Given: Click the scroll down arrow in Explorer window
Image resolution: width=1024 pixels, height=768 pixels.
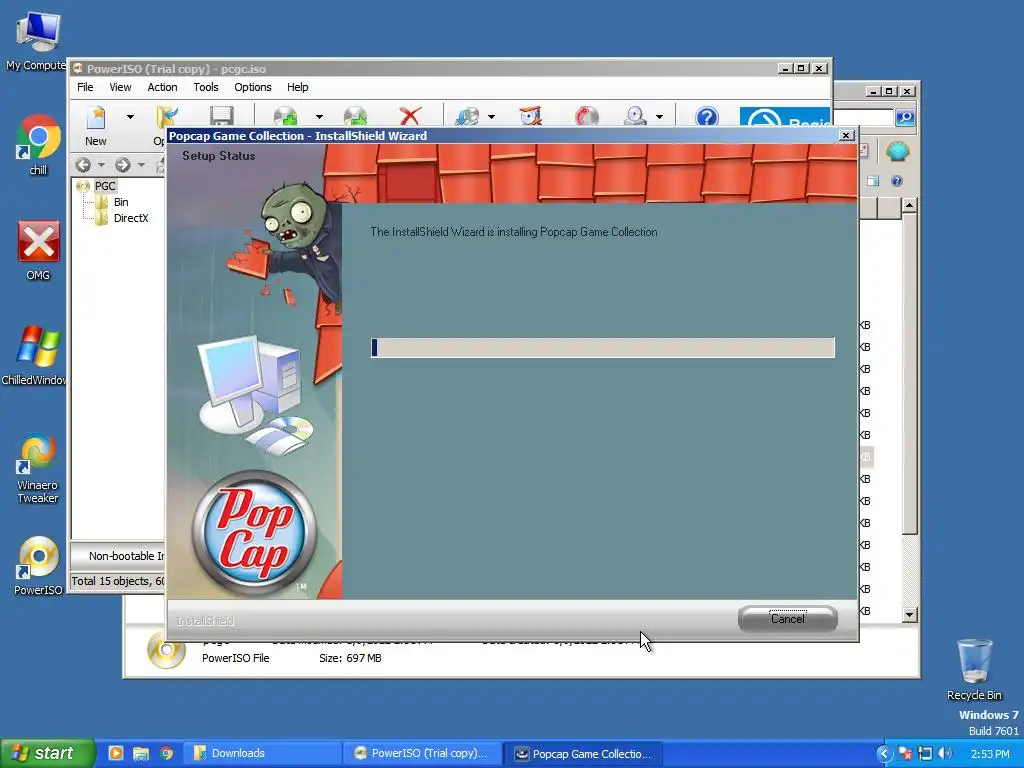Looking at the screenshot, I should coord(909,615).
